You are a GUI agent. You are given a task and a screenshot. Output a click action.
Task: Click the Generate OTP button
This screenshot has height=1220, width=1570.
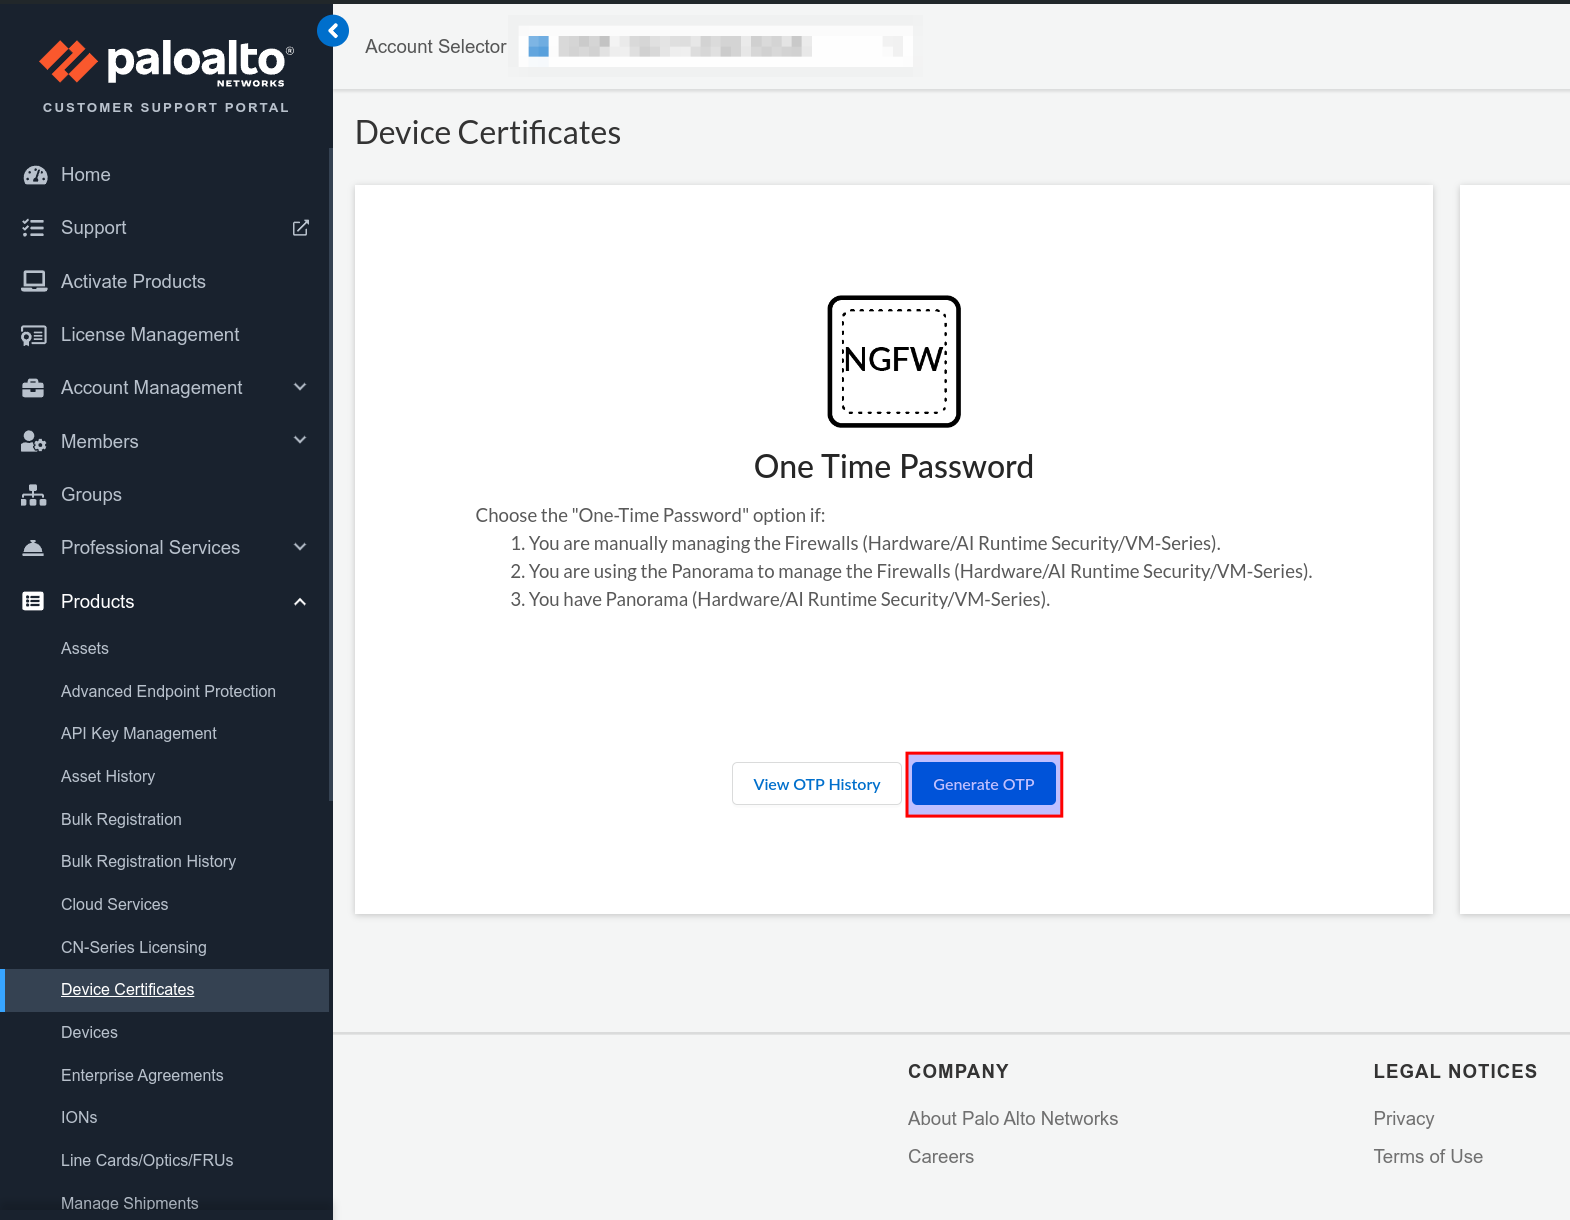(984, 784)
